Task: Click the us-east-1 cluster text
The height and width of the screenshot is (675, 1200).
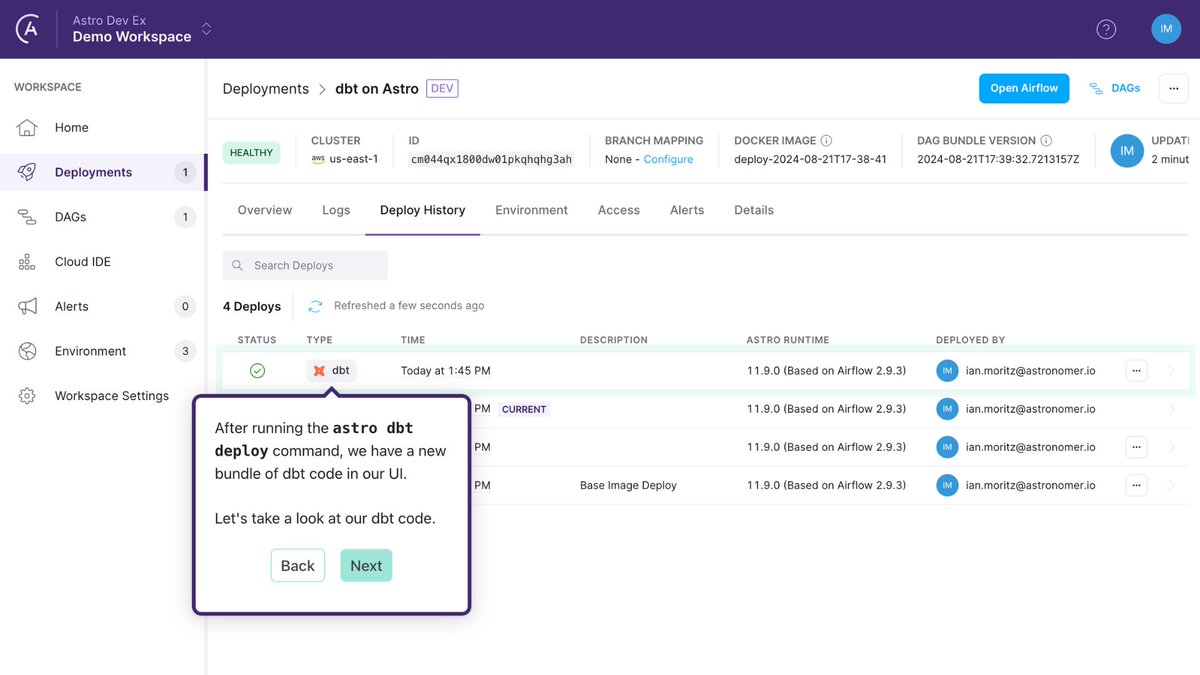Action: click(354, 160)
